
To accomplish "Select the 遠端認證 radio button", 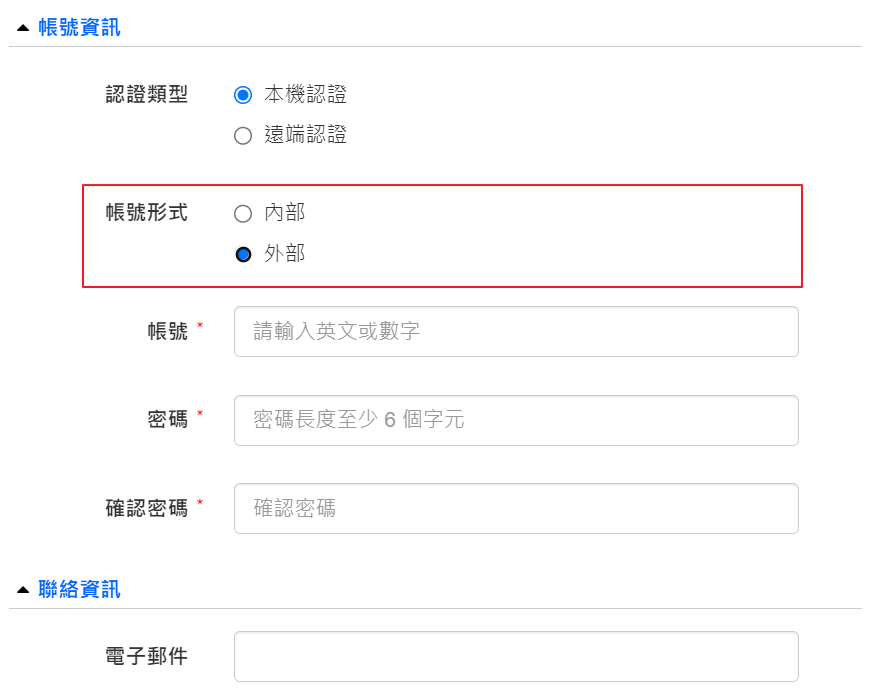I will 243,135.
